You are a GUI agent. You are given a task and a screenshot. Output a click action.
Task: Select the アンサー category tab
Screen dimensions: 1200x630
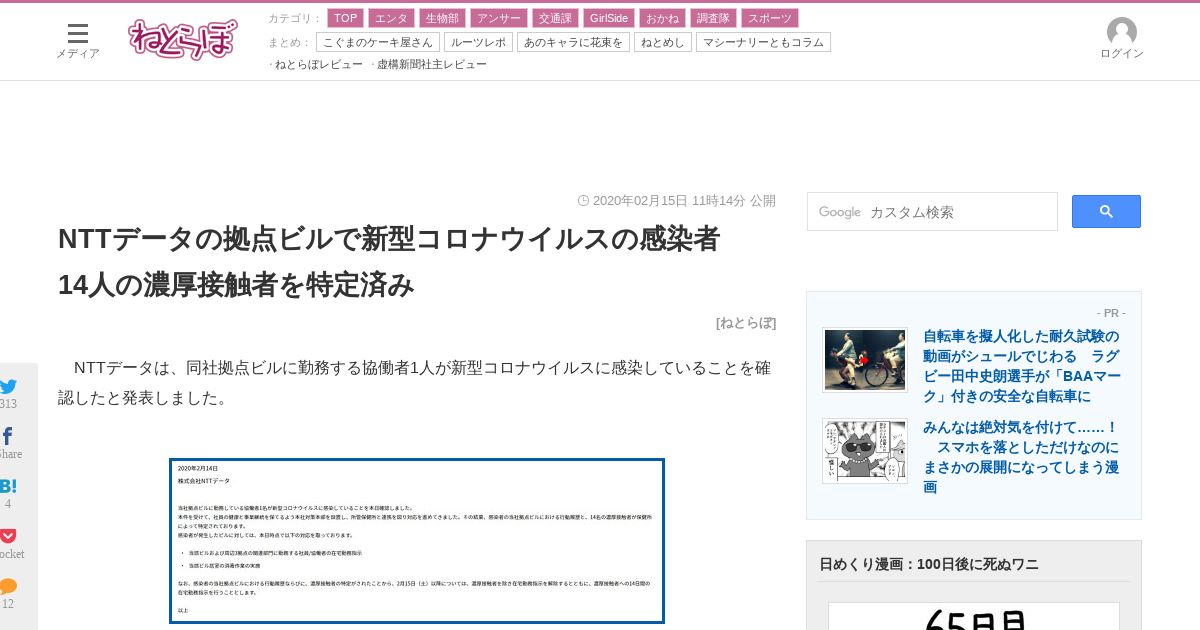[499, 18]
